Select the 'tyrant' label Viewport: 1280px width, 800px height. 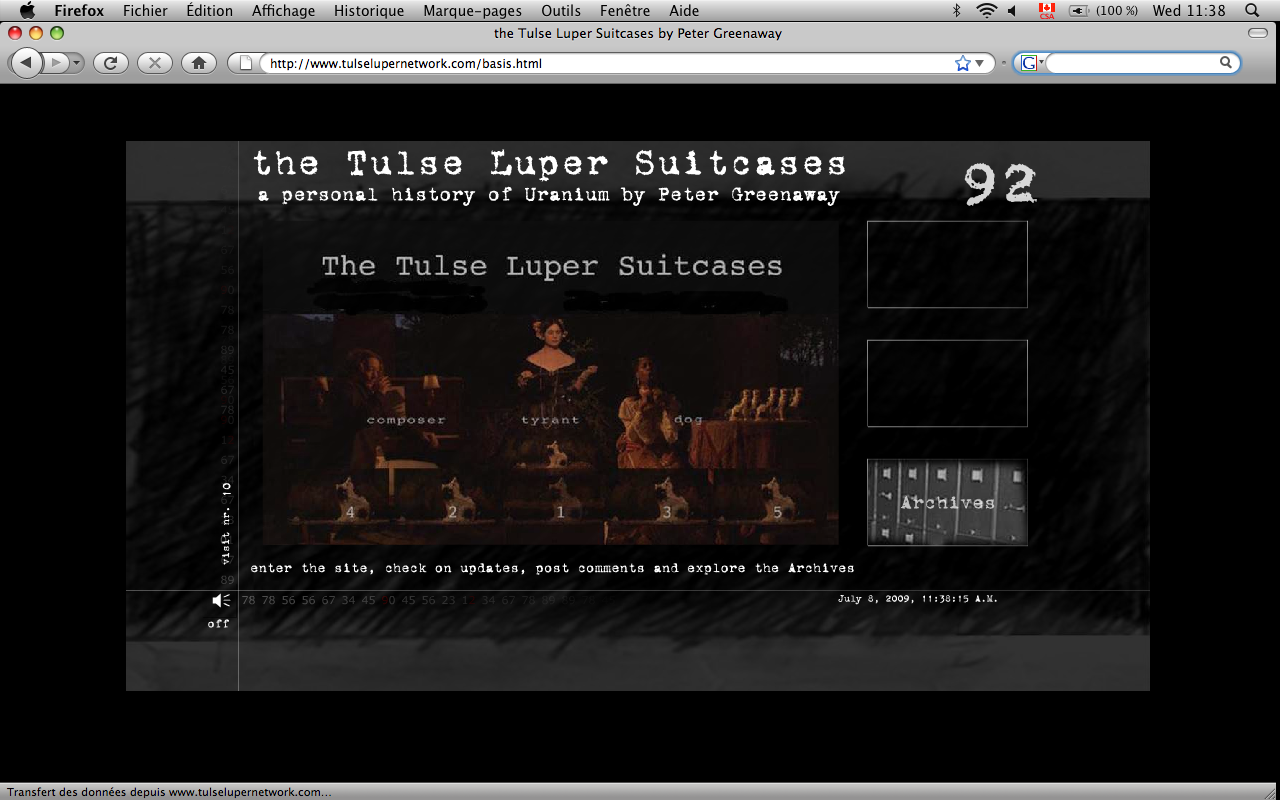pyautogui.click(x=550, y=420)
